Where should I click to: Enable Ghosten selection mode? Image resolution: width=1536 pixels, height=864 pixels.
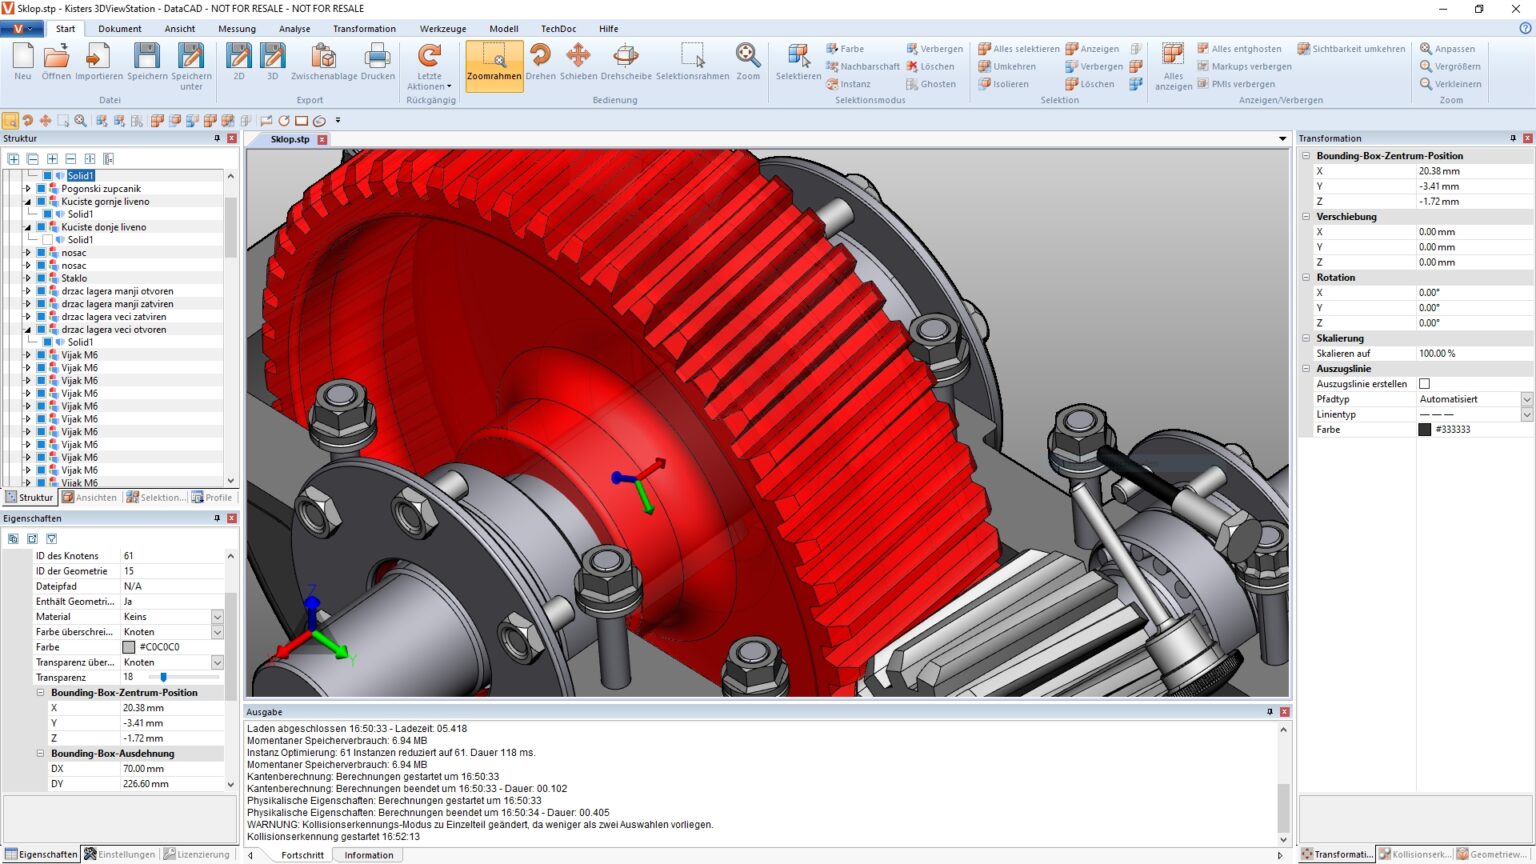[932, 84]
